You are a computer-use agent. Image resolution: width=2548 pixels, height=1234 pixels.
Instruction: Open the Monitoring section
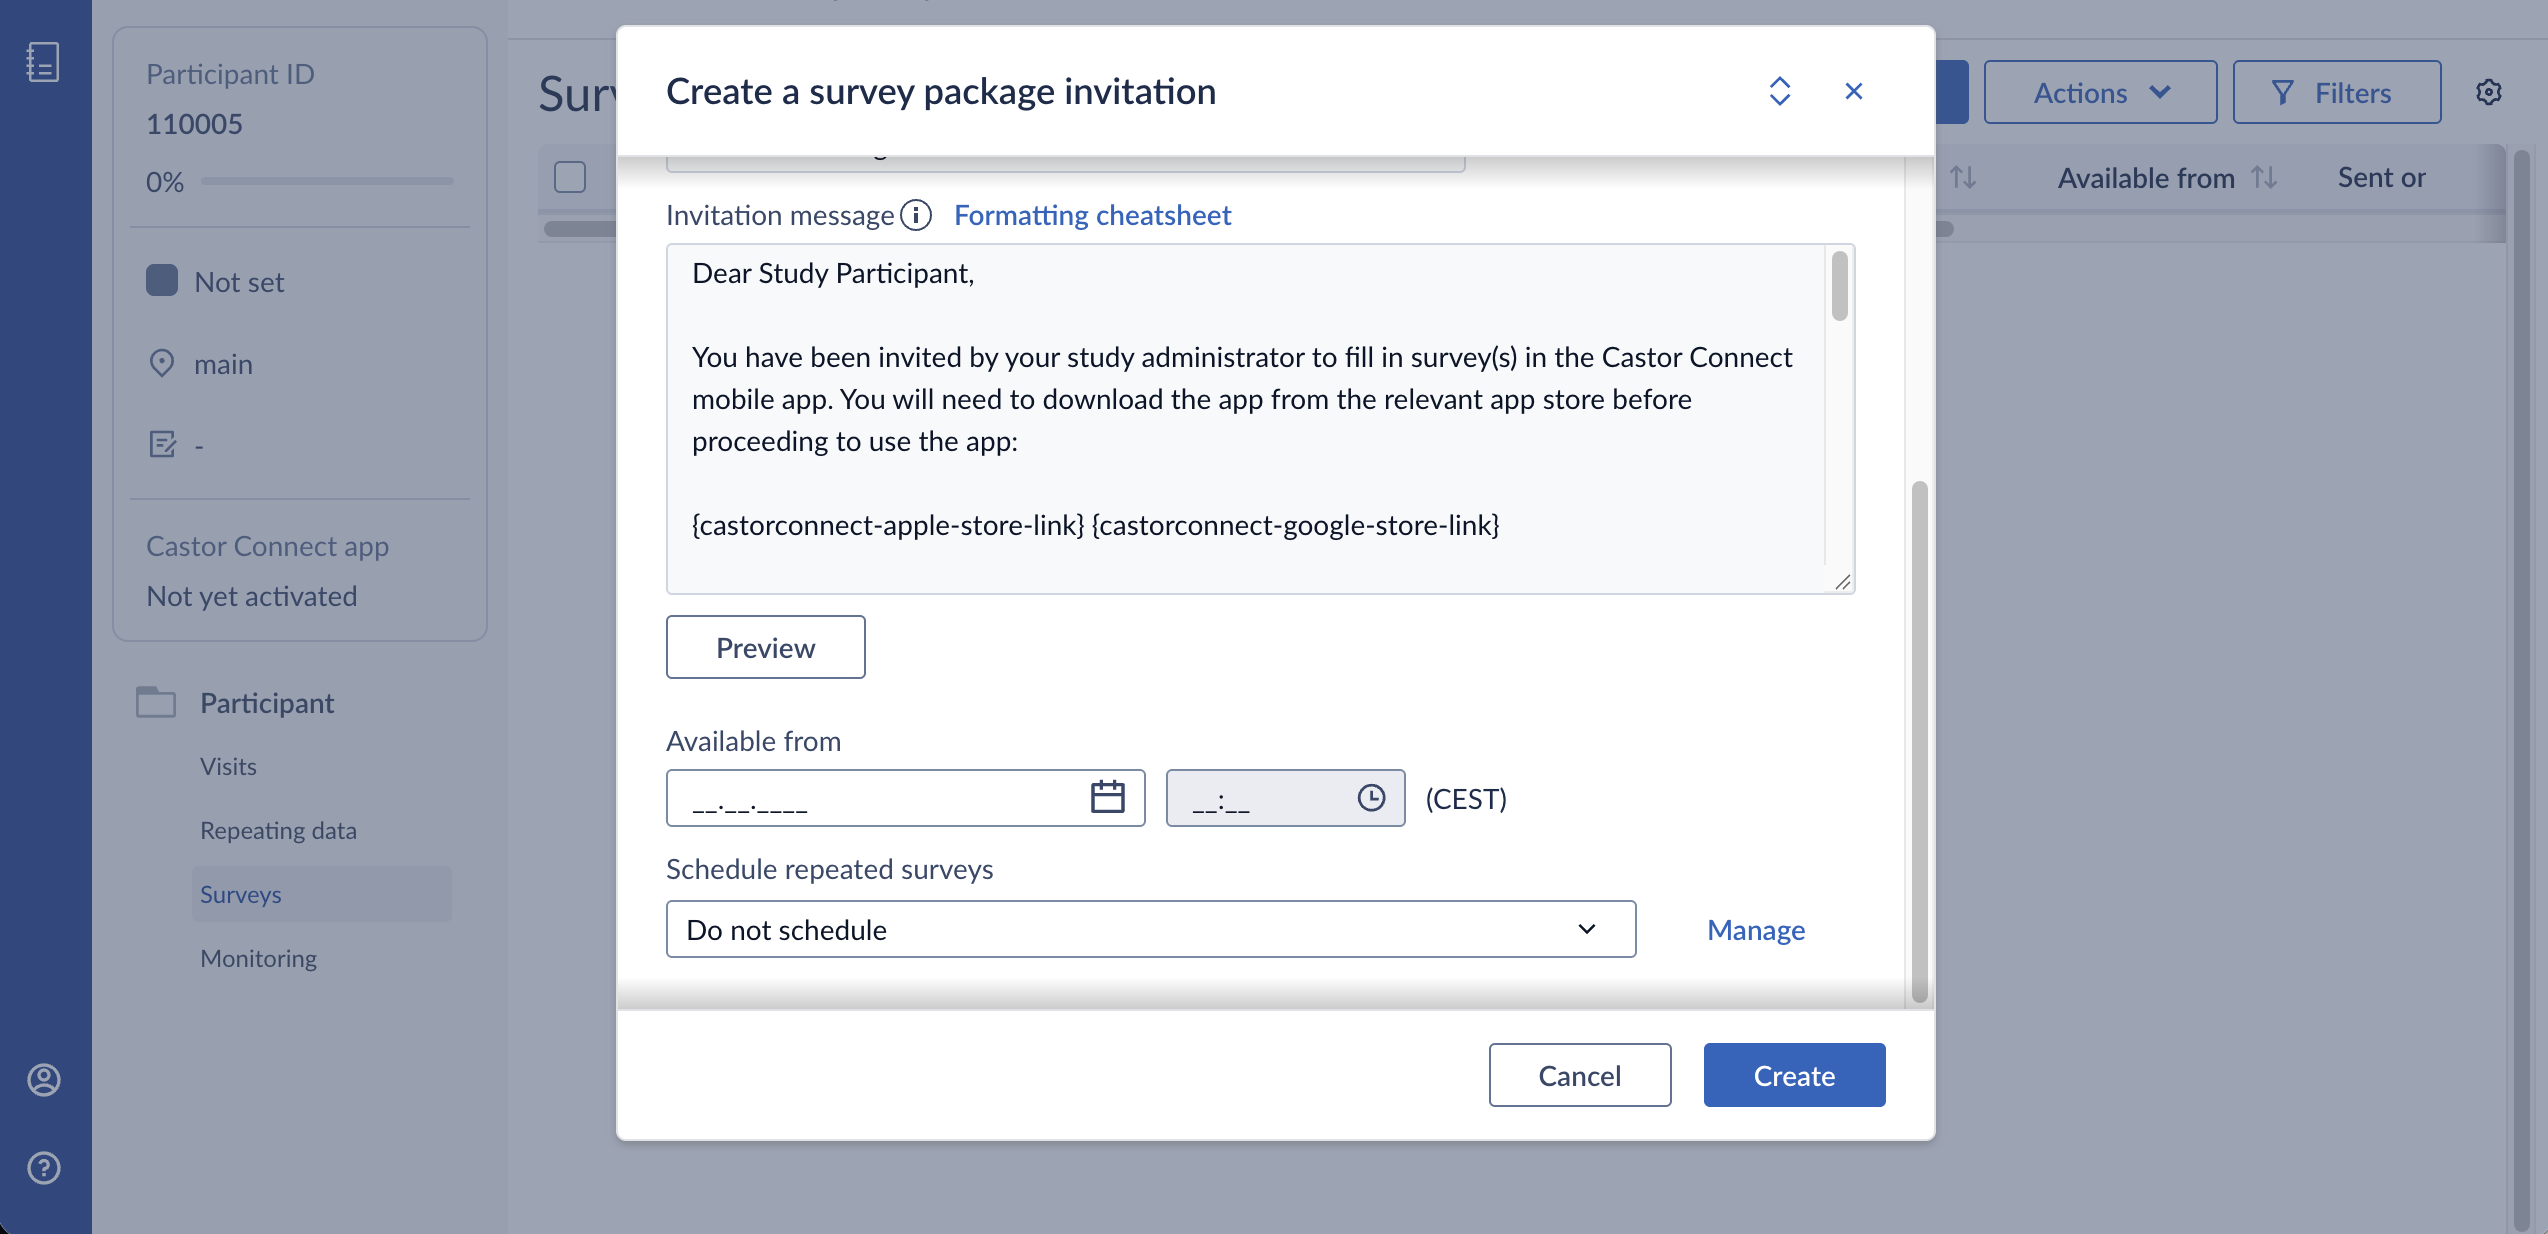pyautogui.click(x=258, y=958)
